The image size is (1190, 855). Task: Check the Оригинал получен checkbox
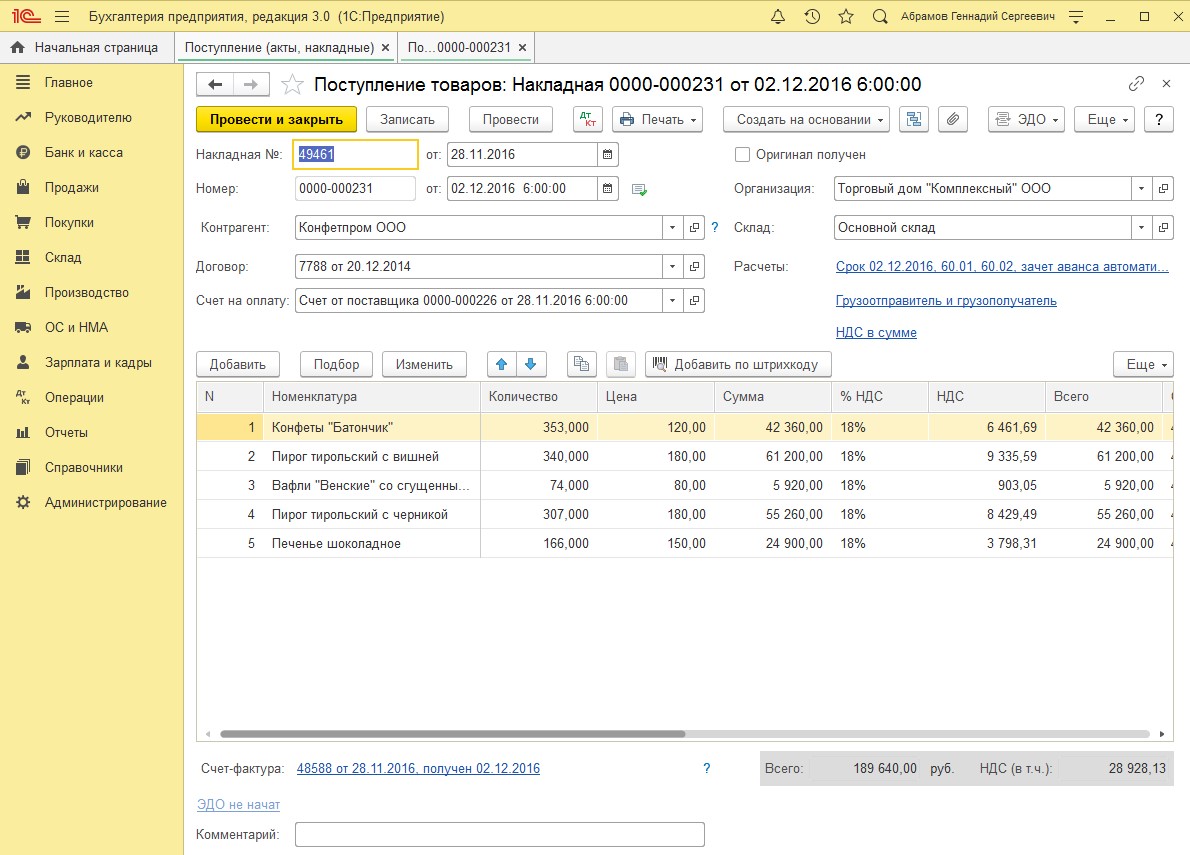pyautogui.click(x=742, y=155)
